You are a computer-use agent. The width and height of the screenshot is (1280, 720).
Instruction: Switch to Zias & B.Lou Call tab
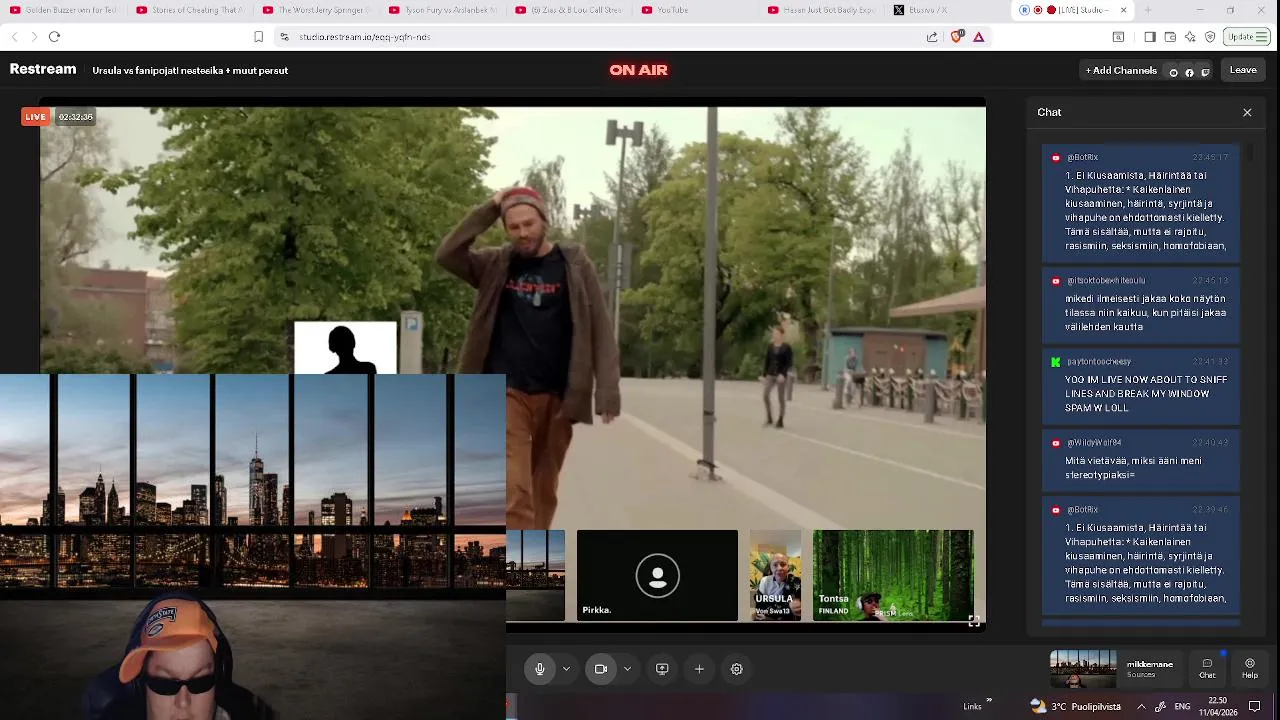[568, 10]
